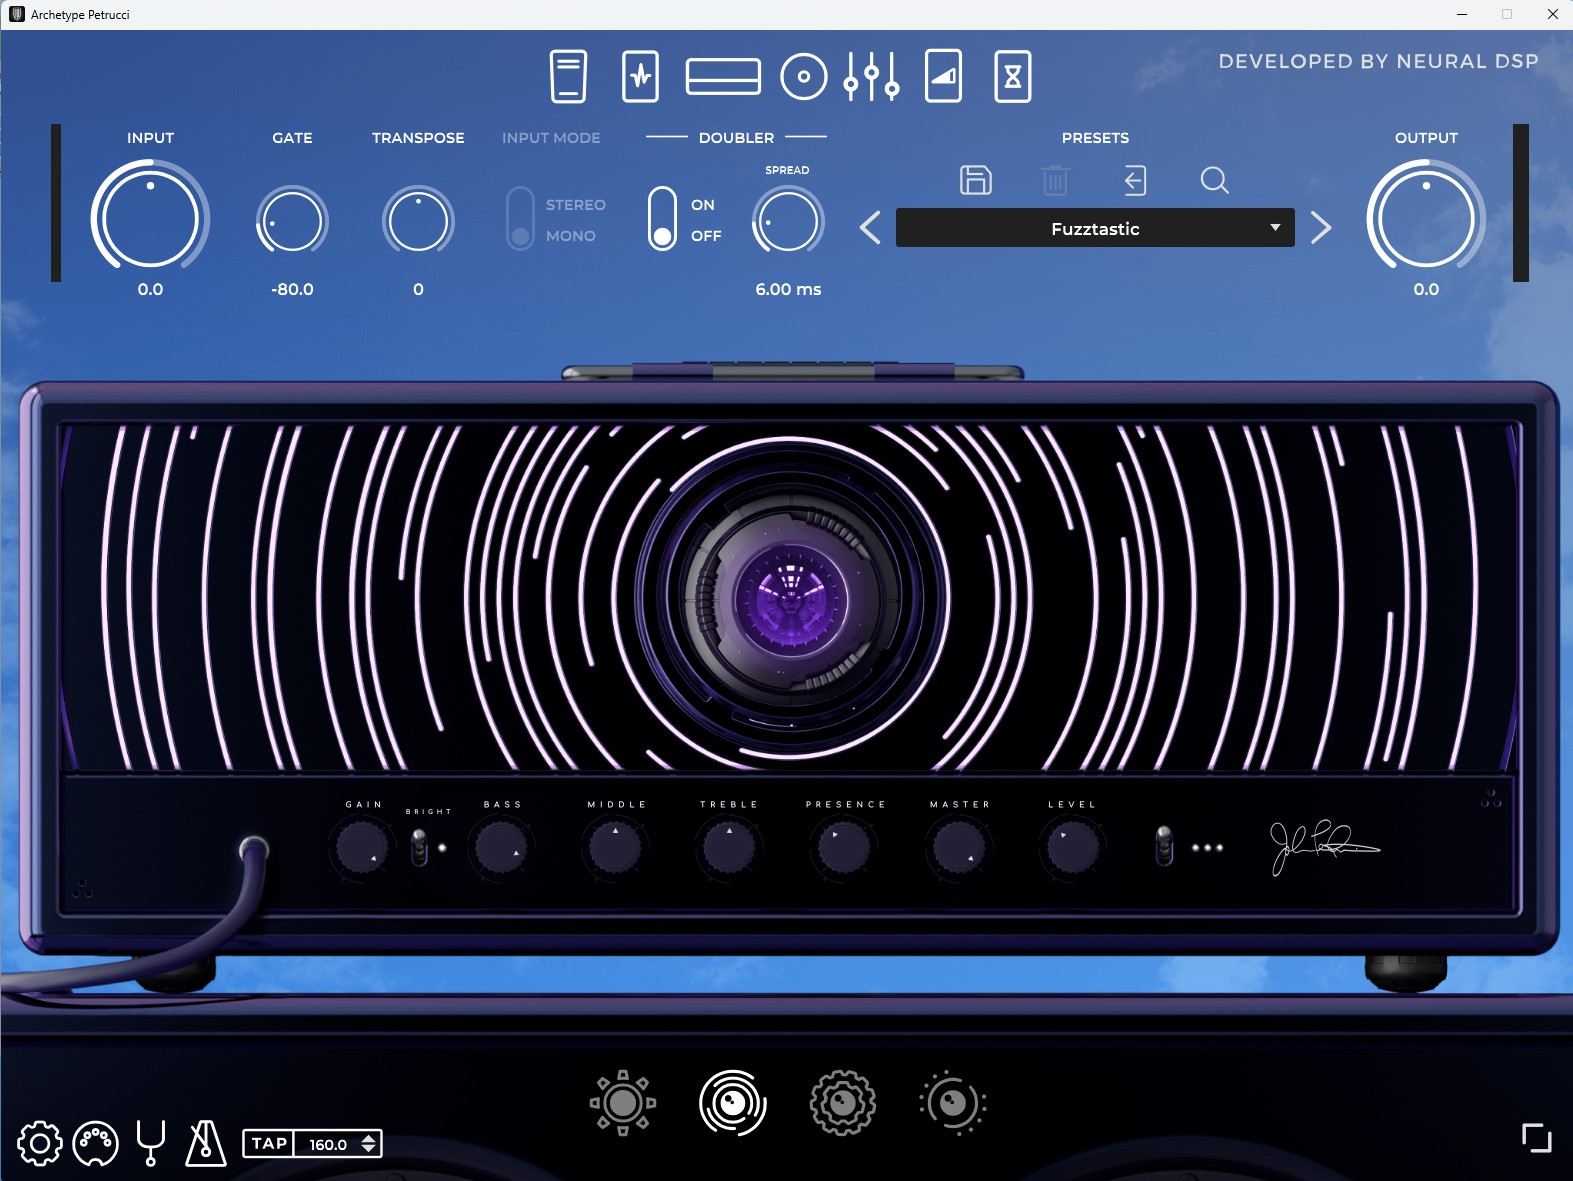This screenshot has height=1181, width=1573.
Task: Click the amp BASS knob
Action: tap(501, 848)
